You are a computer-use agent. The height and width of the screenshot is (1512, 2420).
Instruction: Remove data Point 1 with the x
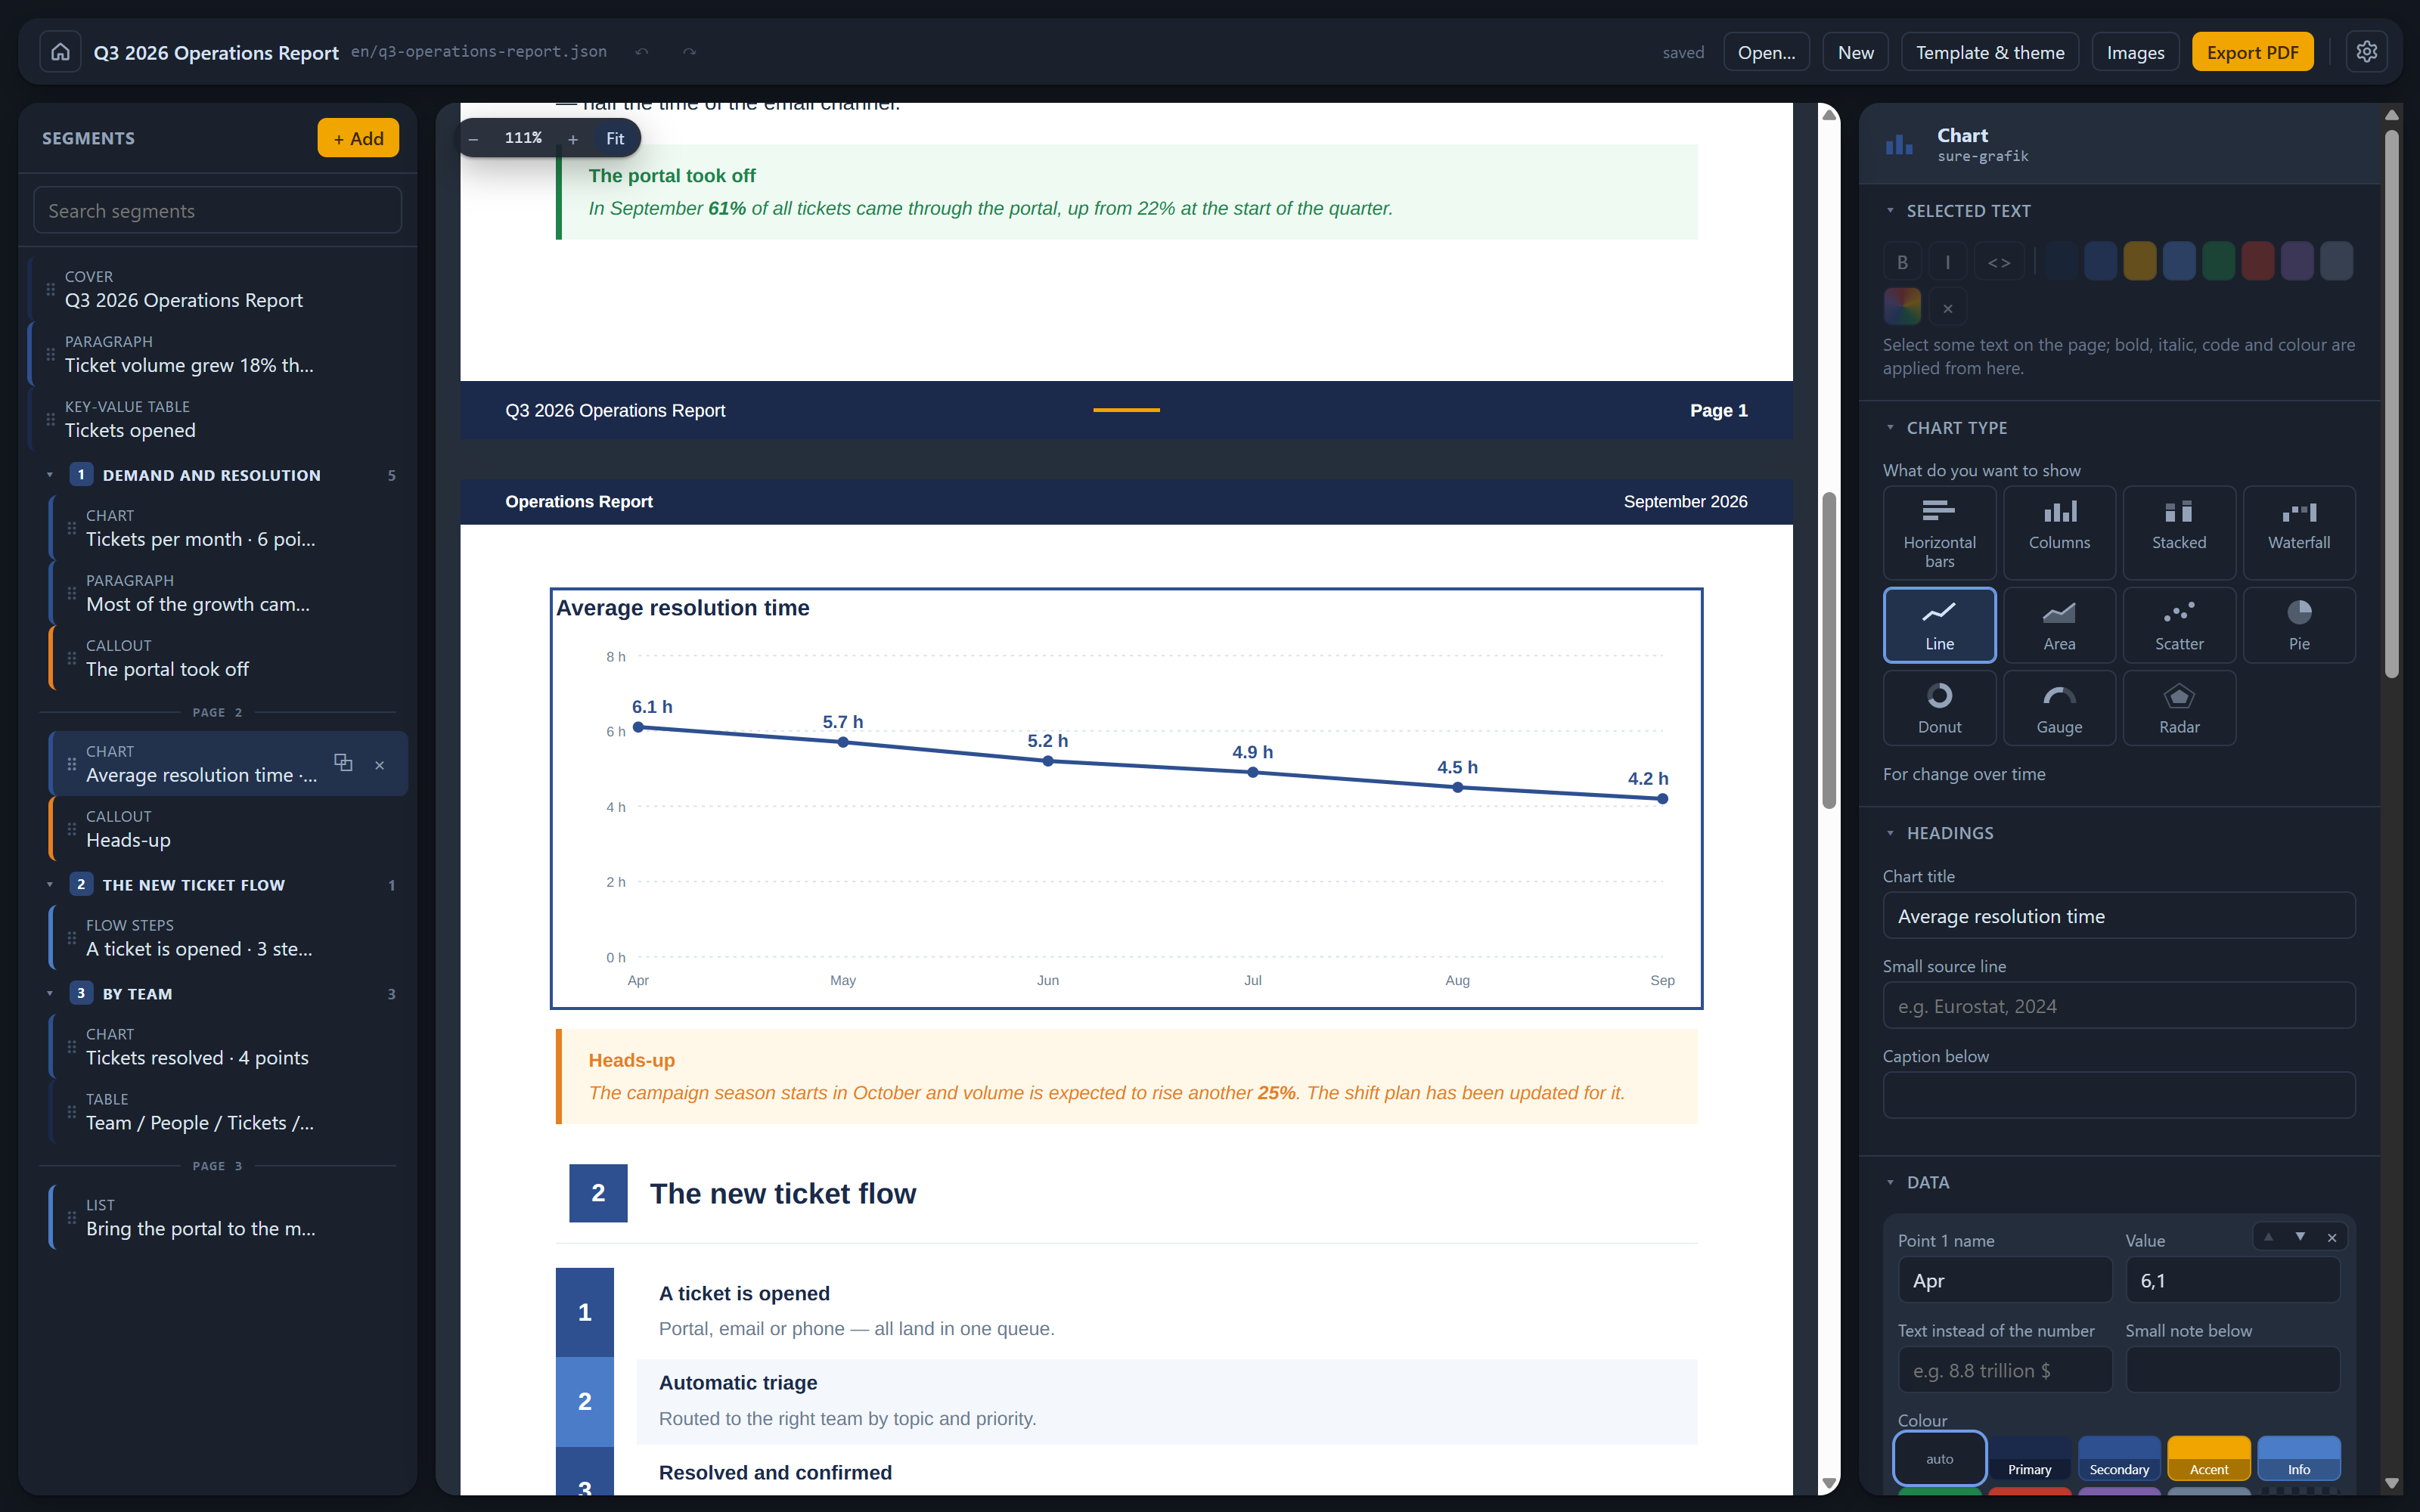click(x=2332, y=1238)
